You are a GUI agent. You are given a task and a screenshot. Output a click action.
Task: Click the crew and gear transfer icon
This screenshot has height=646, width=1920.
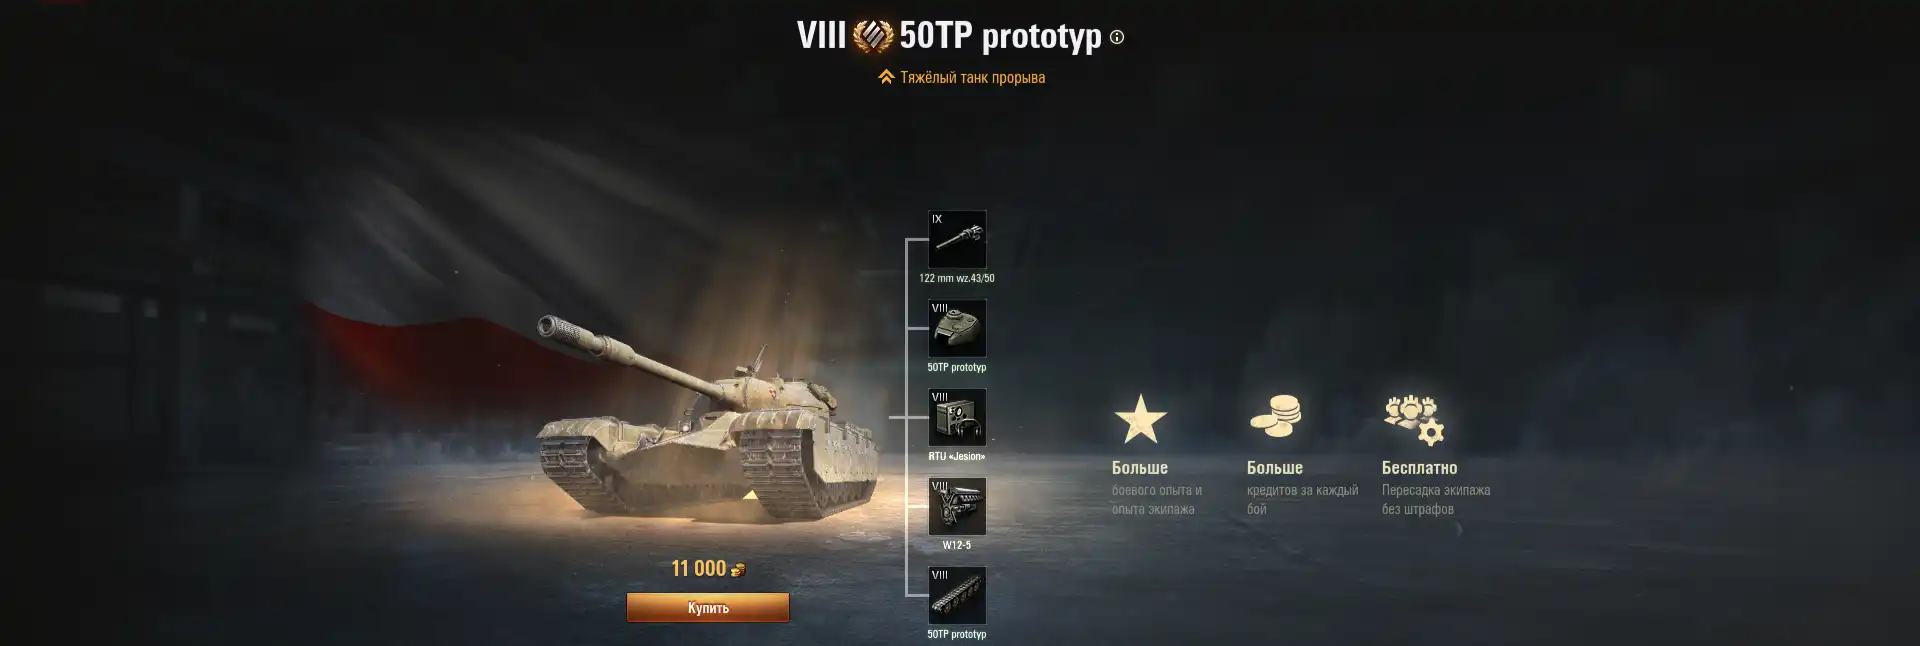(1414, 419)
